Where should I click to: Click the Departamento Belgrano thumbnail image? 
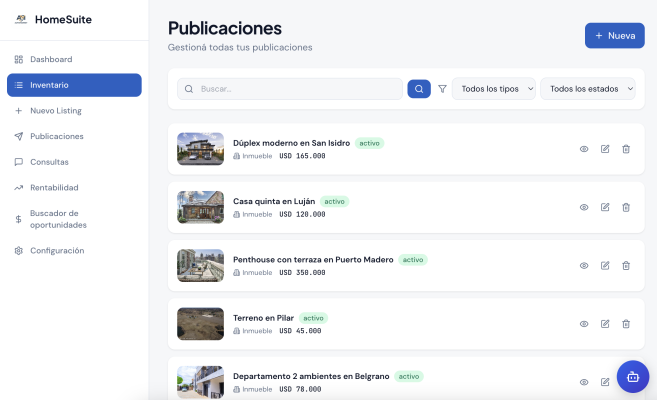(200, 382)
